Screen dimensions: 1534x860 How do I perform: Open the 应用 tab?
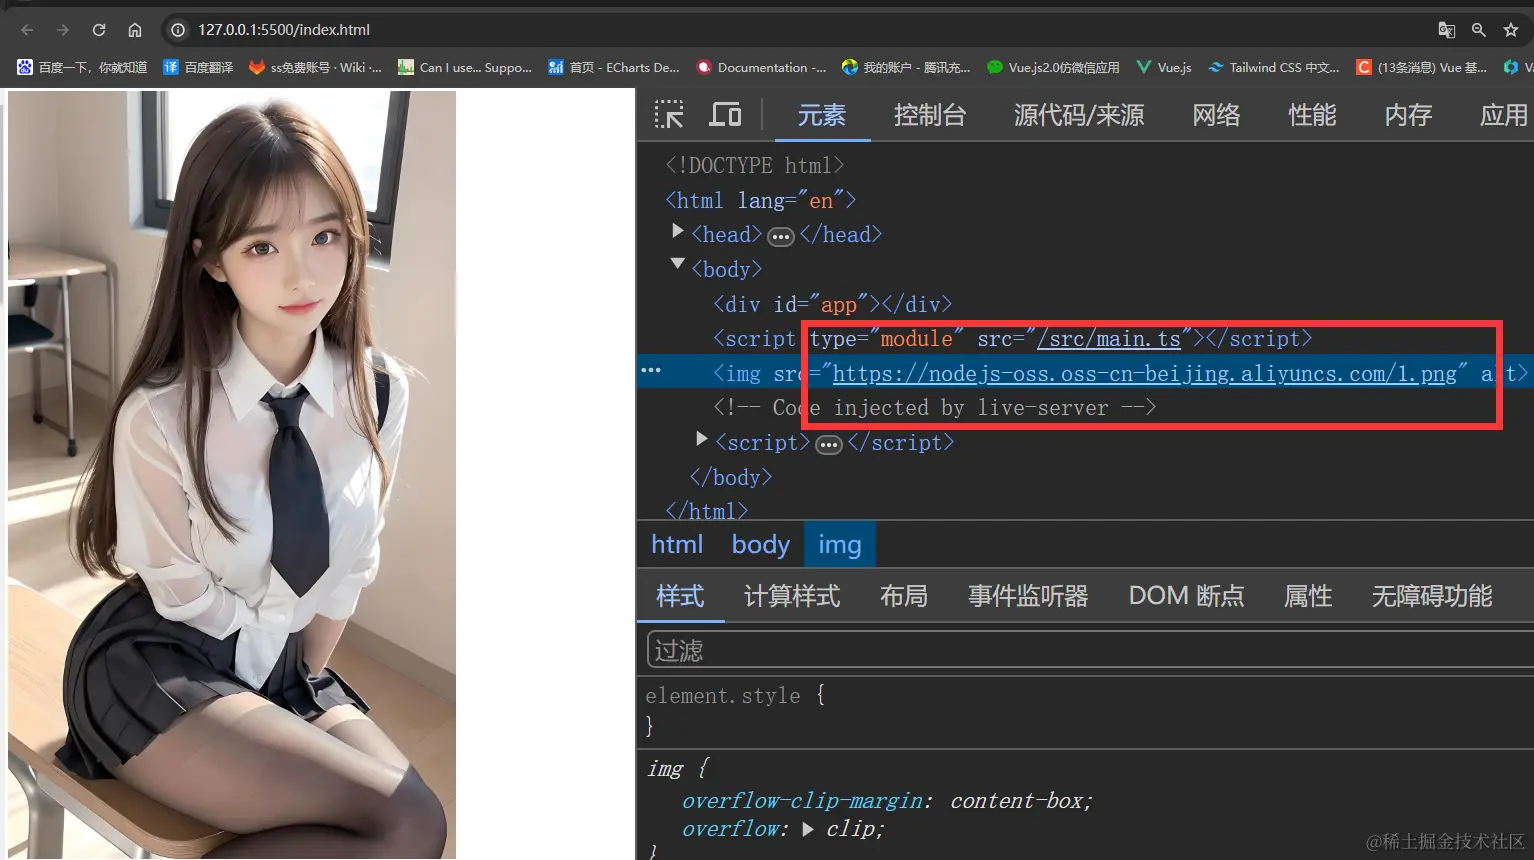click(1503, 116)
